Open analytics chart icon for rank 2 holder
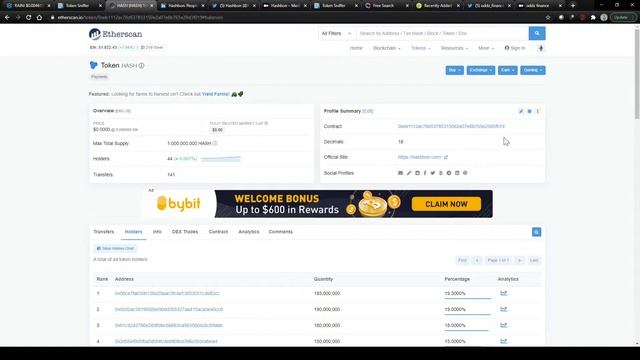The width and height of the screenshot is (640, 360). (504, 309)
